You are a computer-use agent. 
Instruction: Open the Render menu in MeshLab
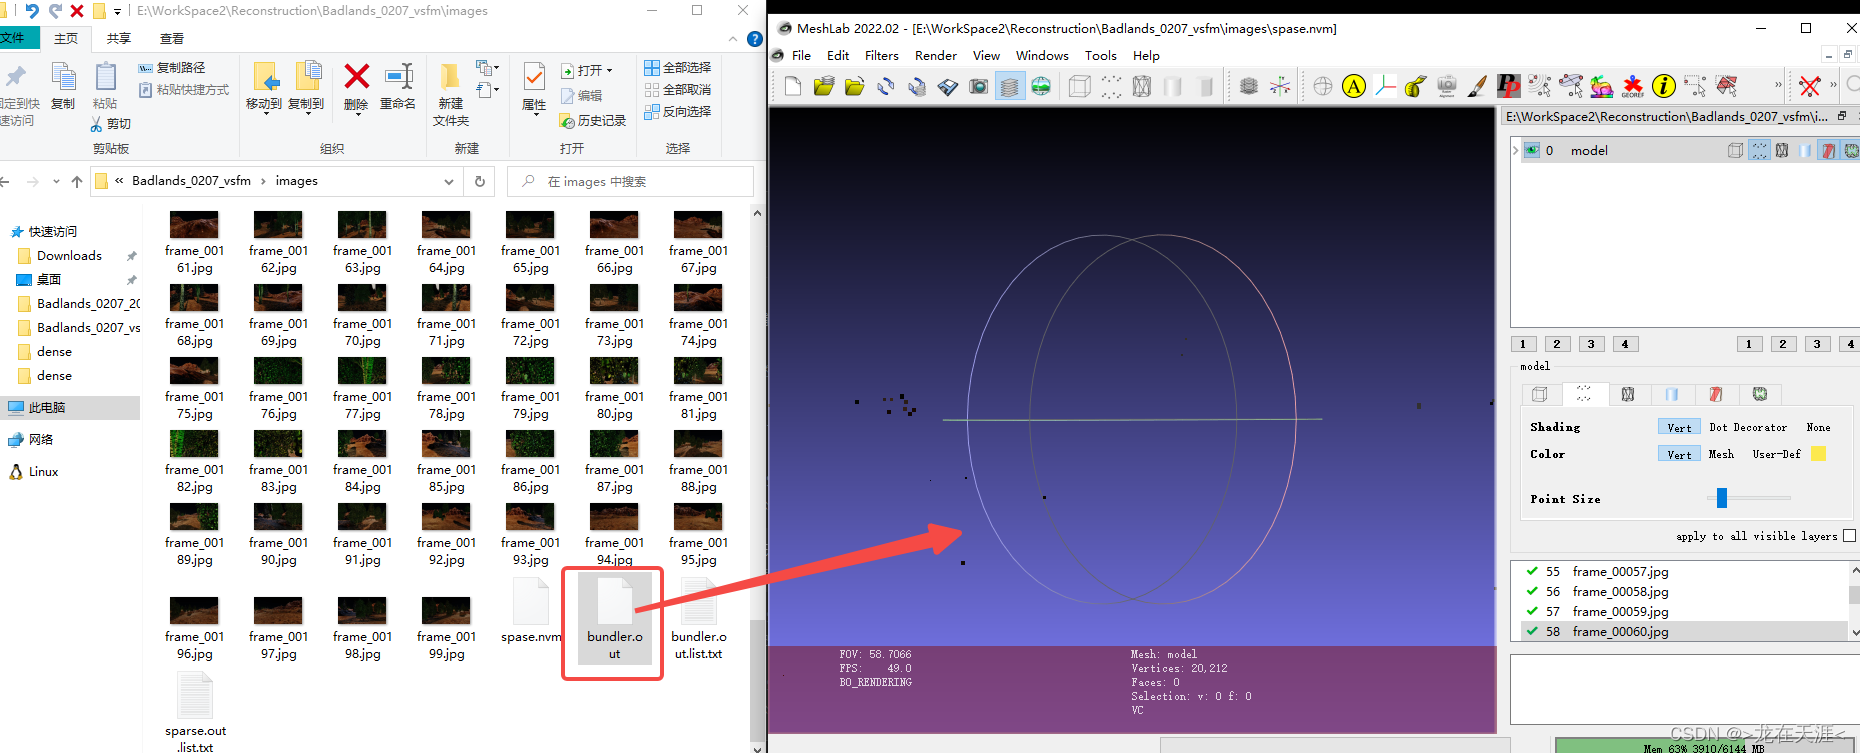935,55
